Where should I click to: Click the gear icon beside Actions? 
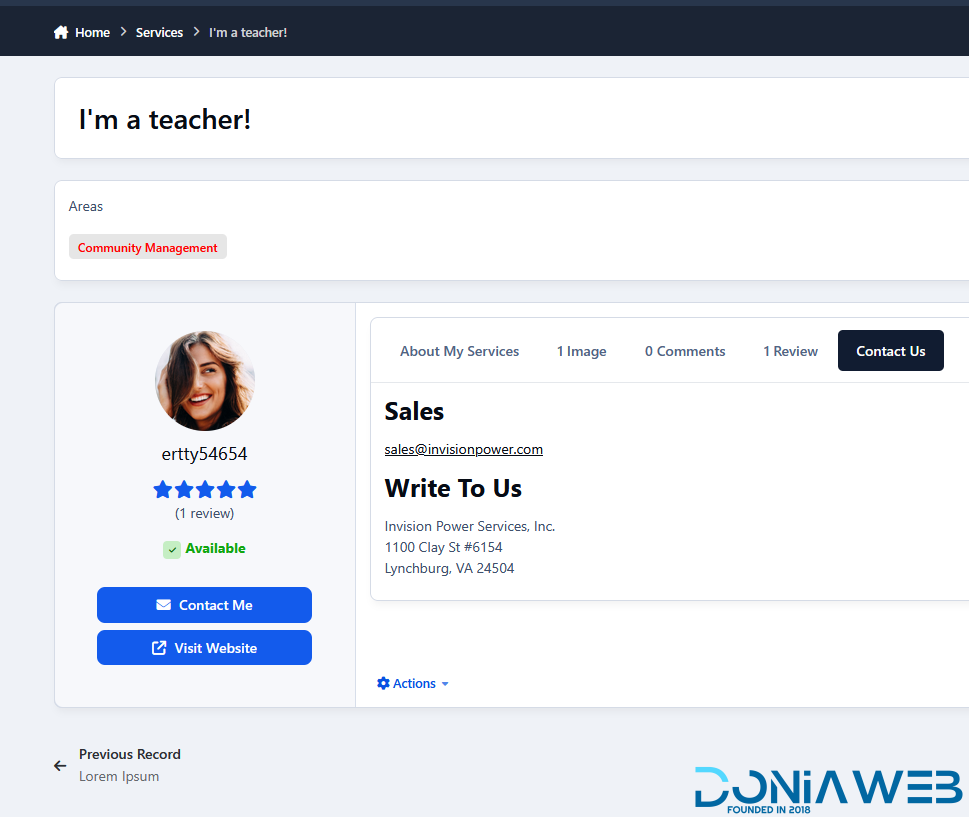pyautogui.click(x=383, y=683)
